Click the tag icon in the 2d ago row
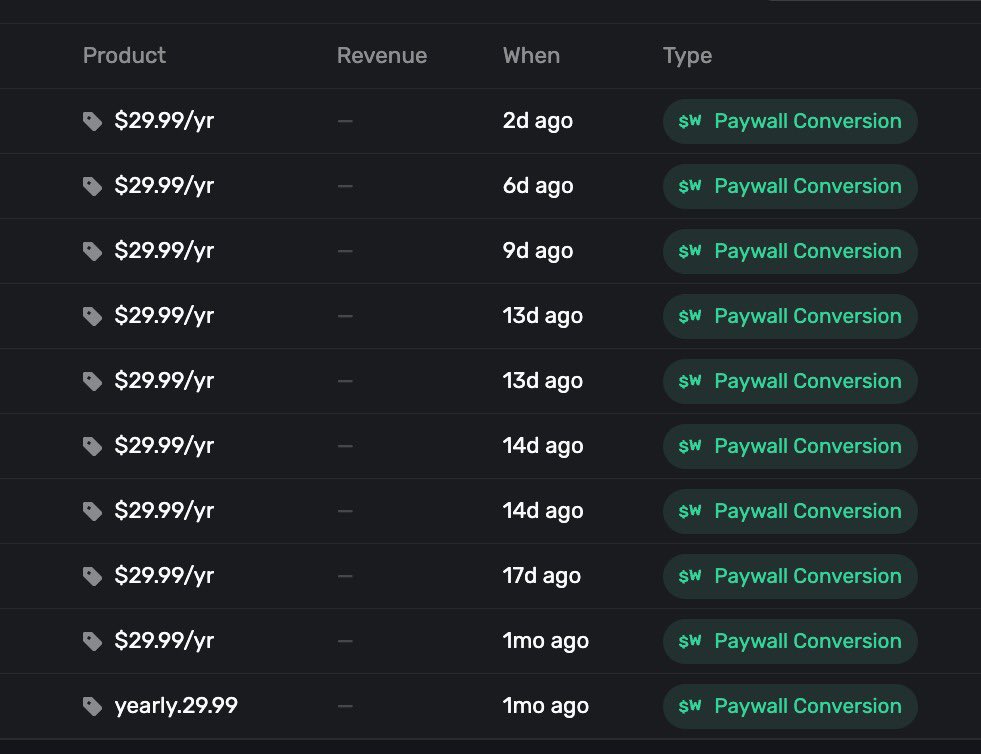981x754 pixels. click(93, 121)
